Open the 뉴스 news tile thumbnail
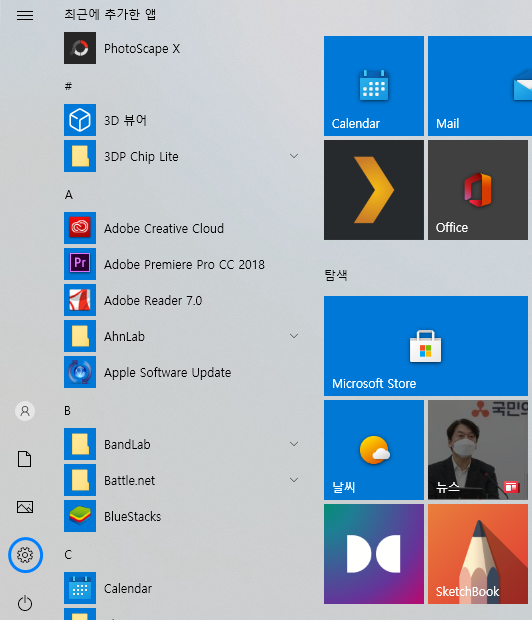Screen dimensions: 532x620 [478, 450]
